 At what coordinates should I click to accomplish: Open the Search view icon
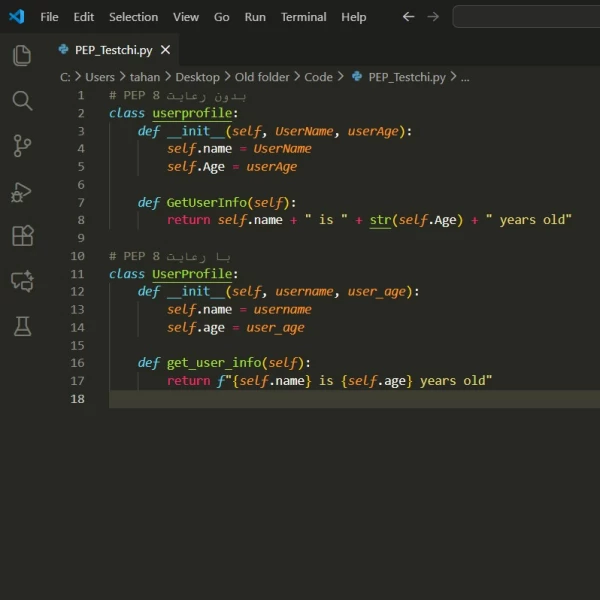[x=22, y=100]
